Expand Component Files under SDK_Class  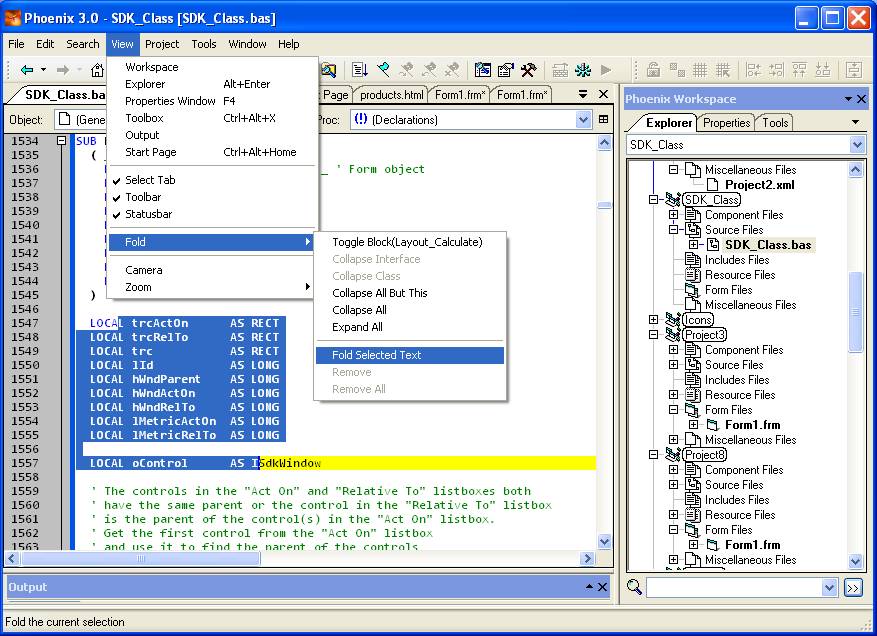click(x=673, y=215)
